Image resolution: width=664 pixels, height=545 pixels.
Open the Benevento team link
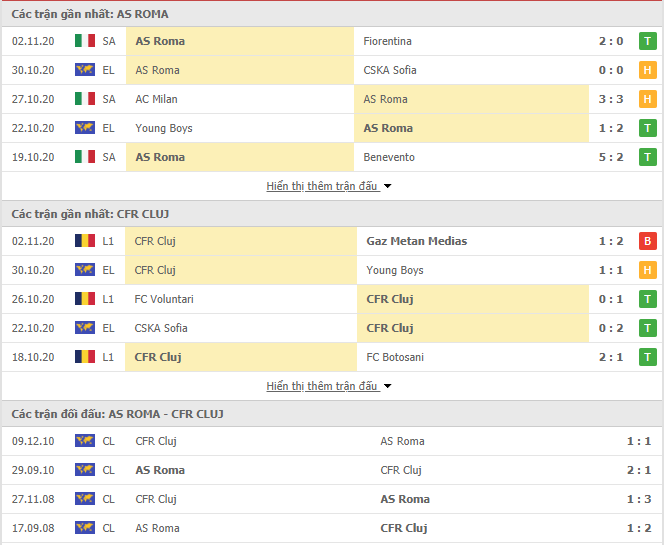pos(389,157)
